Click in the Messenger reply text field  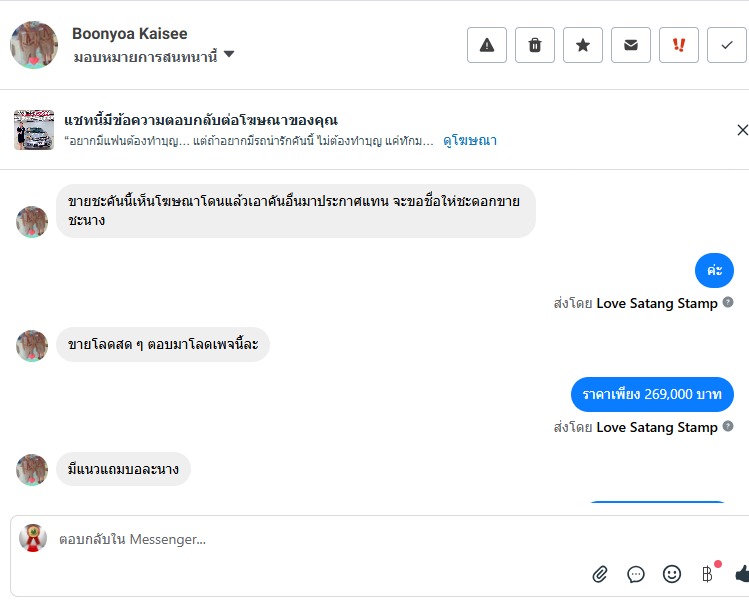click(x=300, y=539)
